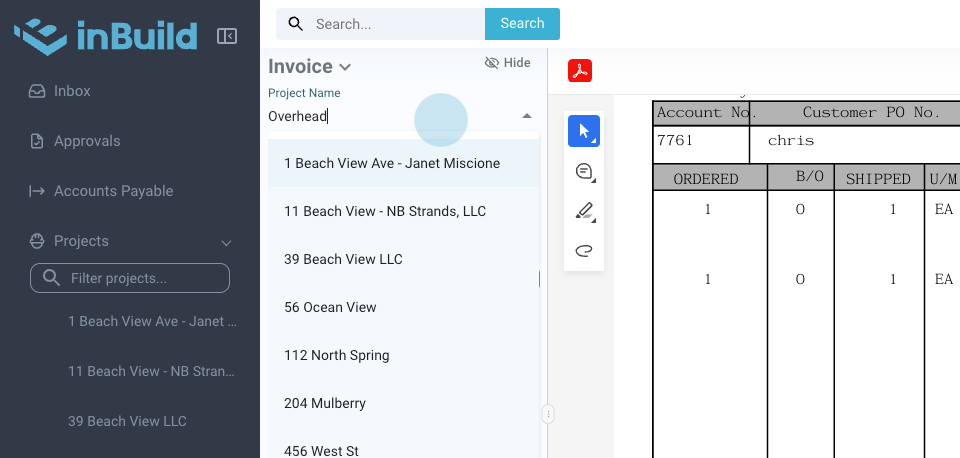960x458 pixels.
Task: Open Accounts Payable
Action: 113,191
